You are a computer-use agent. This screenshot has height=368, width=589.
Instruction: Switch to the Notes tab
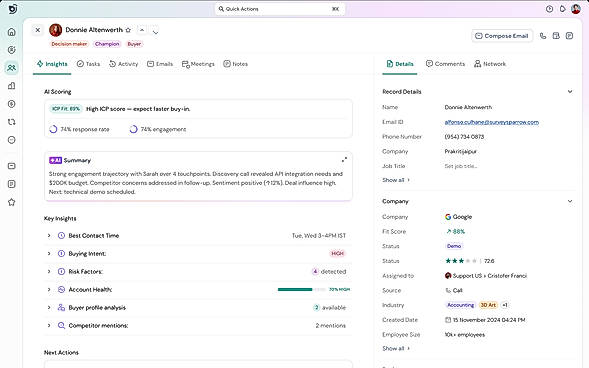coord(236,64)
